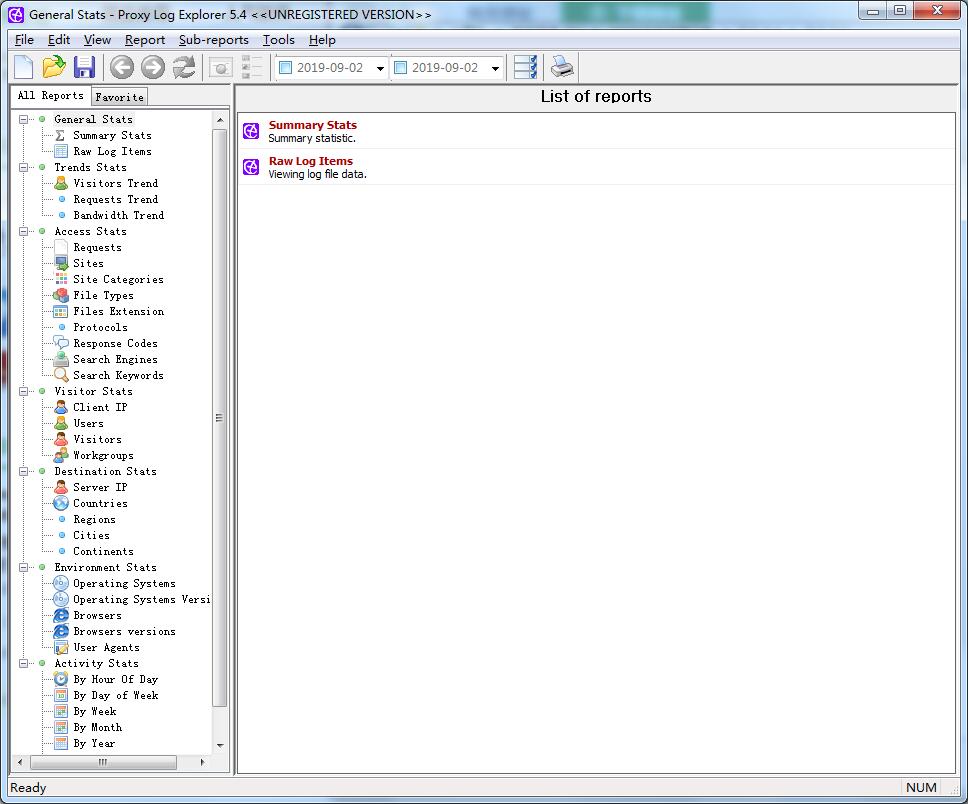The height and width of the screenshot is (804, 968).
Task: Select Continents in tree
Action: click(103, 551)
